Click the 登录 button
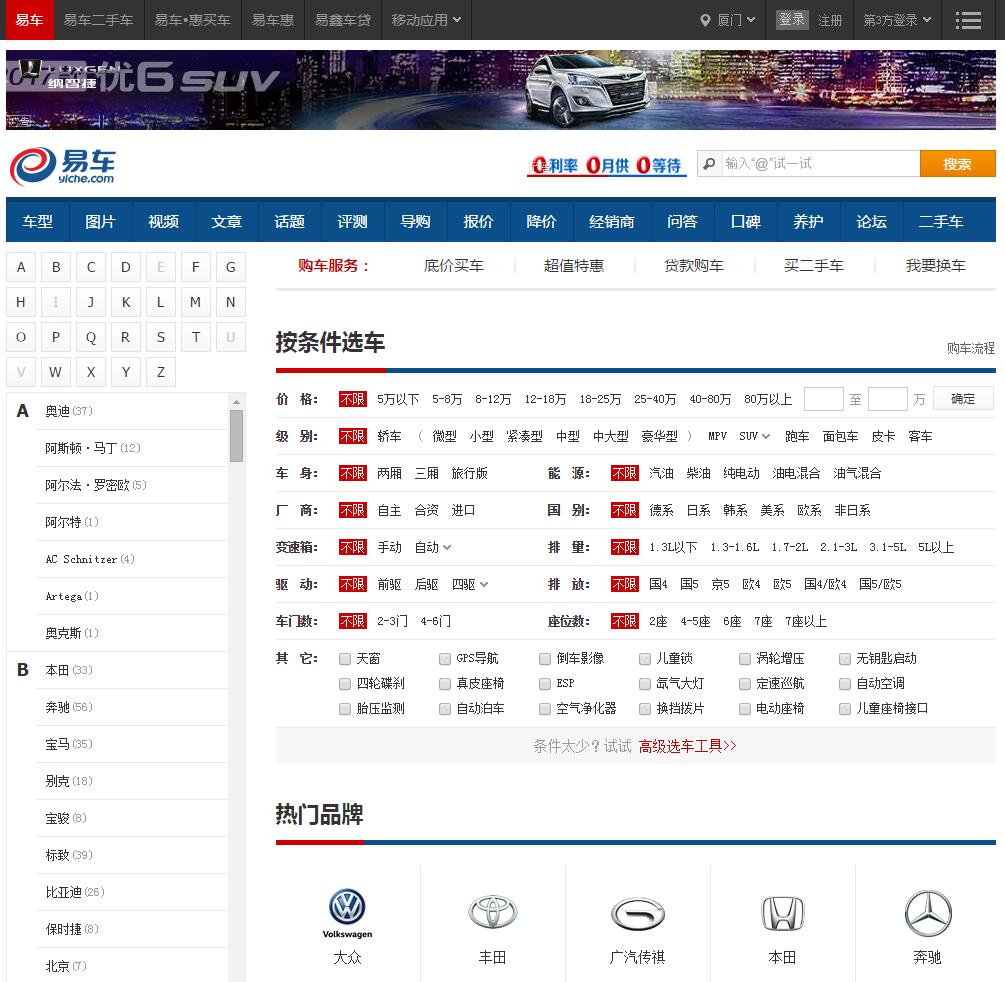This screenshot has height=982, width=1005. pyautogui.click(x=792, y=20)
